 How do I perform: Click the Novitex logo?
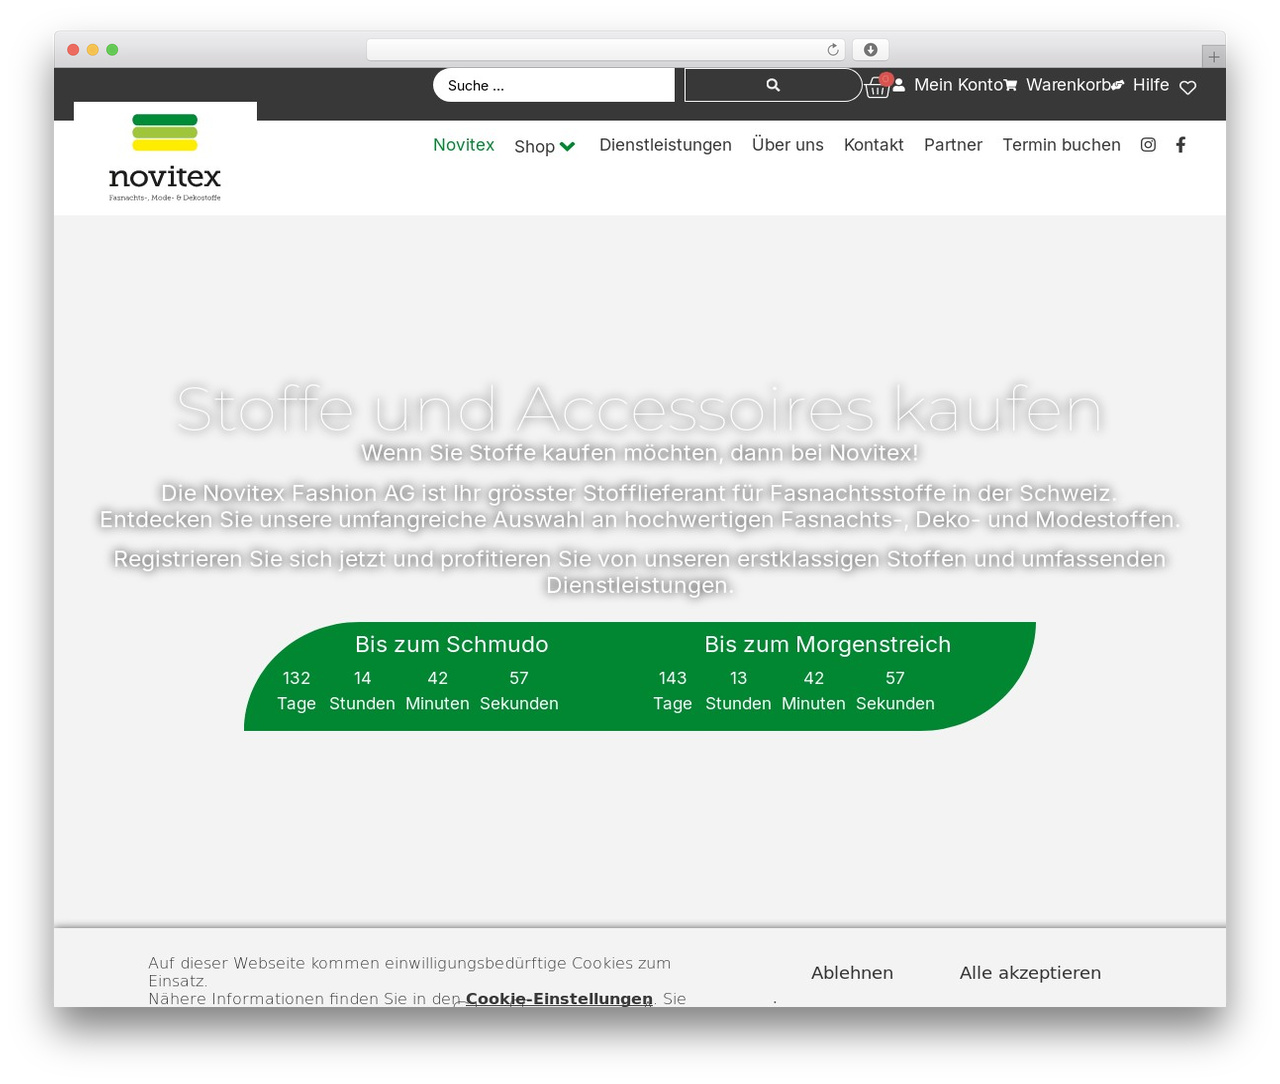click(x=165, y=158)
